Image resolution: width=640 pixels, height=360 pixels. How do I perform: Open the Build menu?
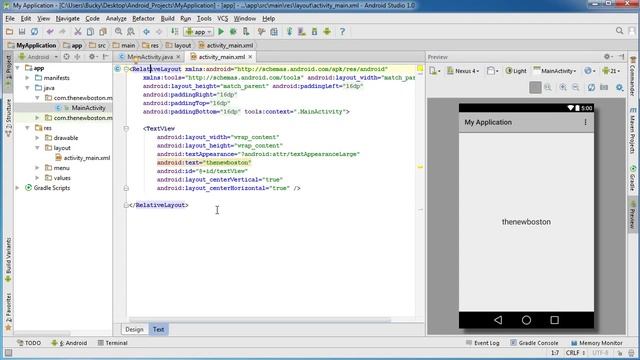(x=167, y=19)
